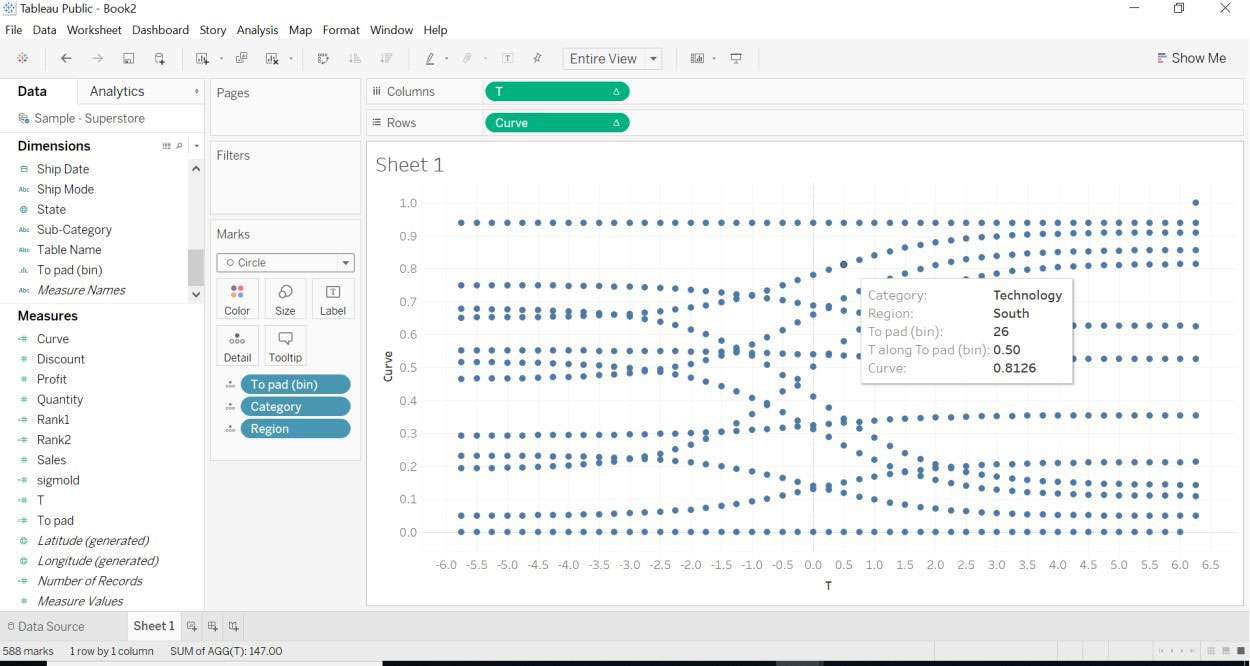This screenshot has width=1250, height=666.
Task: Redo using the forward arrow icon
Action: coord(97,58)
